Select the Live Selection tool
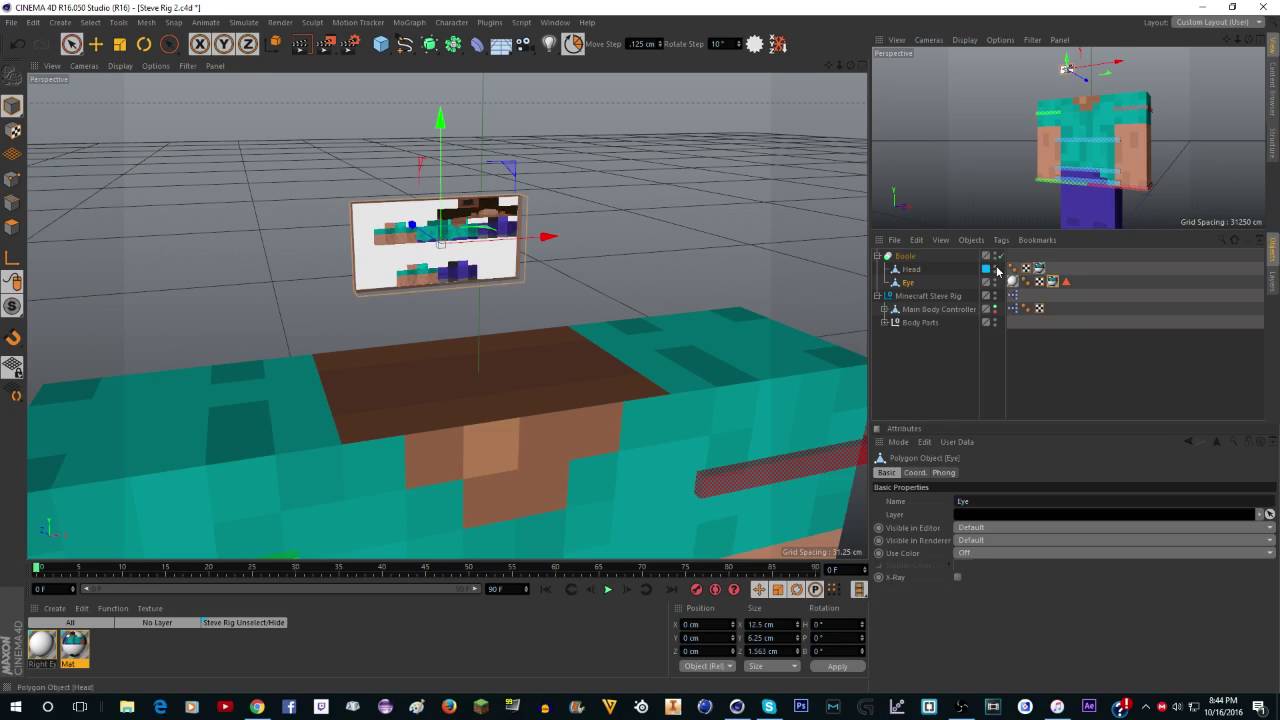1280x720 pixels. pos(71,44)
